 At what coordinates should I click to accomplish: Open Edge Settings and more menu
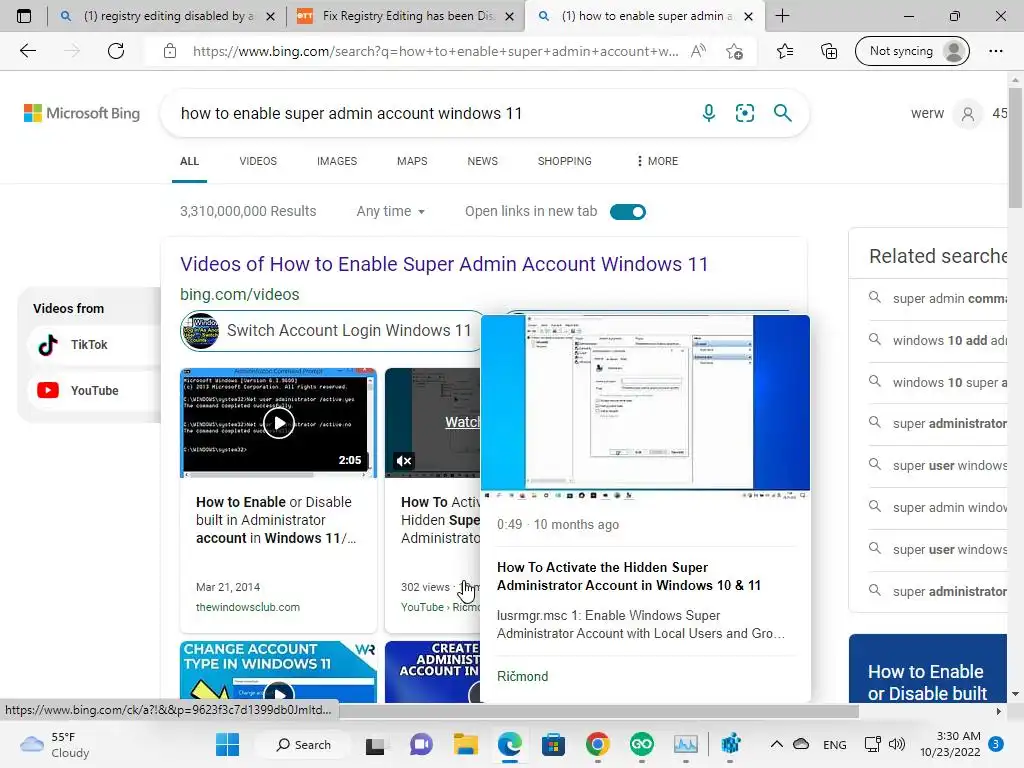(995, 51)
